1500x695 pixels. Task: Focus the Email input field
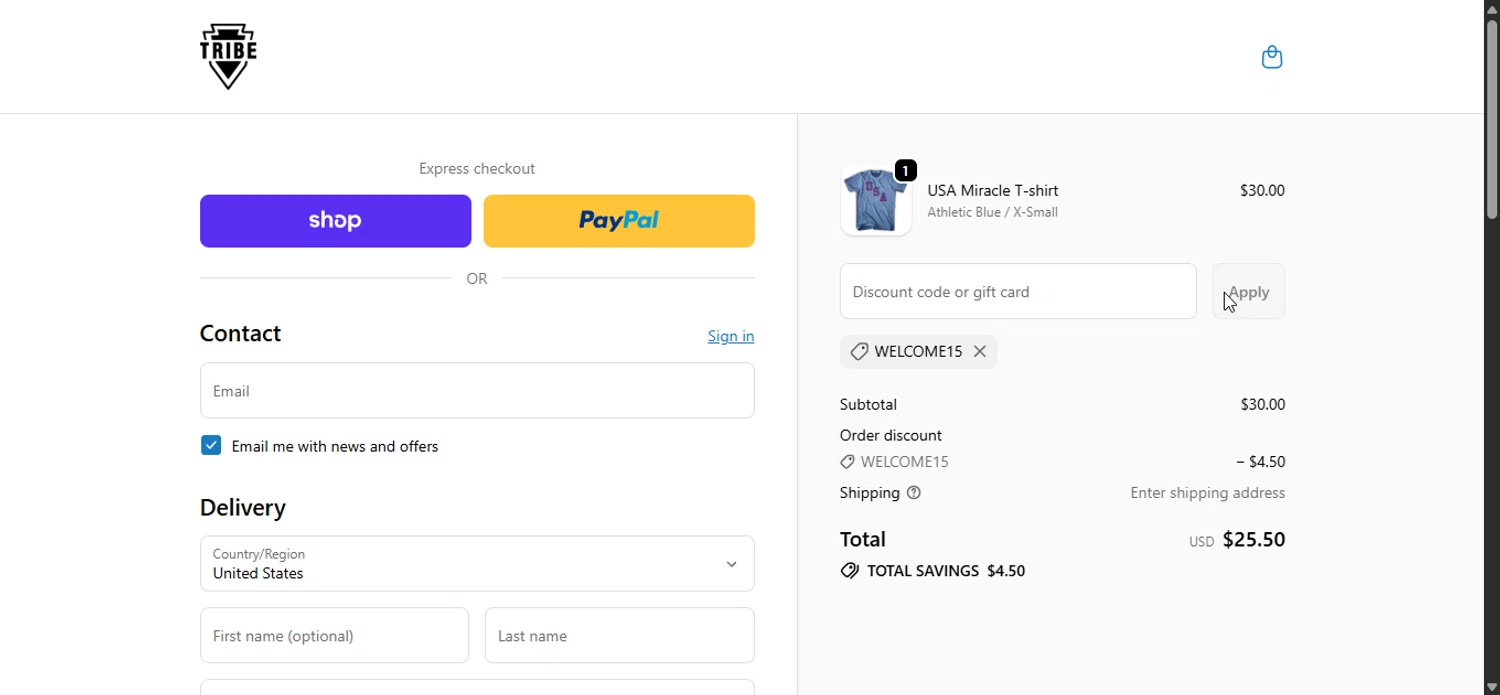[x=477, y=391]
